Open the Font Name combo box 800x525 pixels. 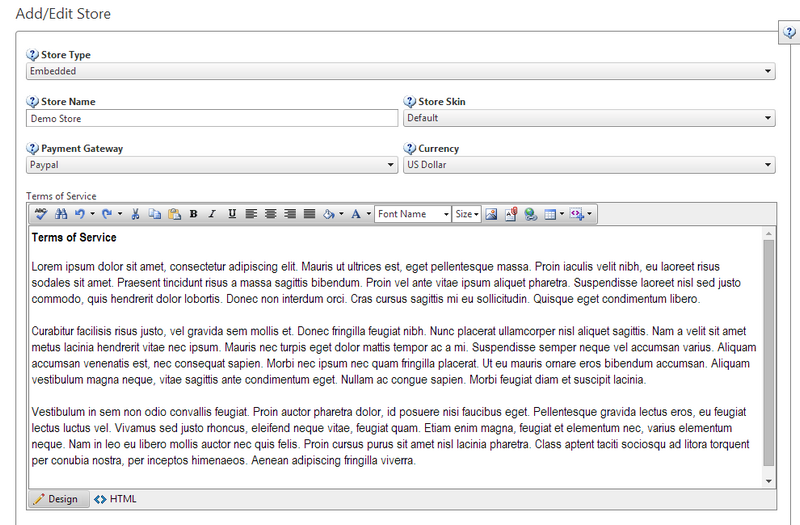(413, 214)
